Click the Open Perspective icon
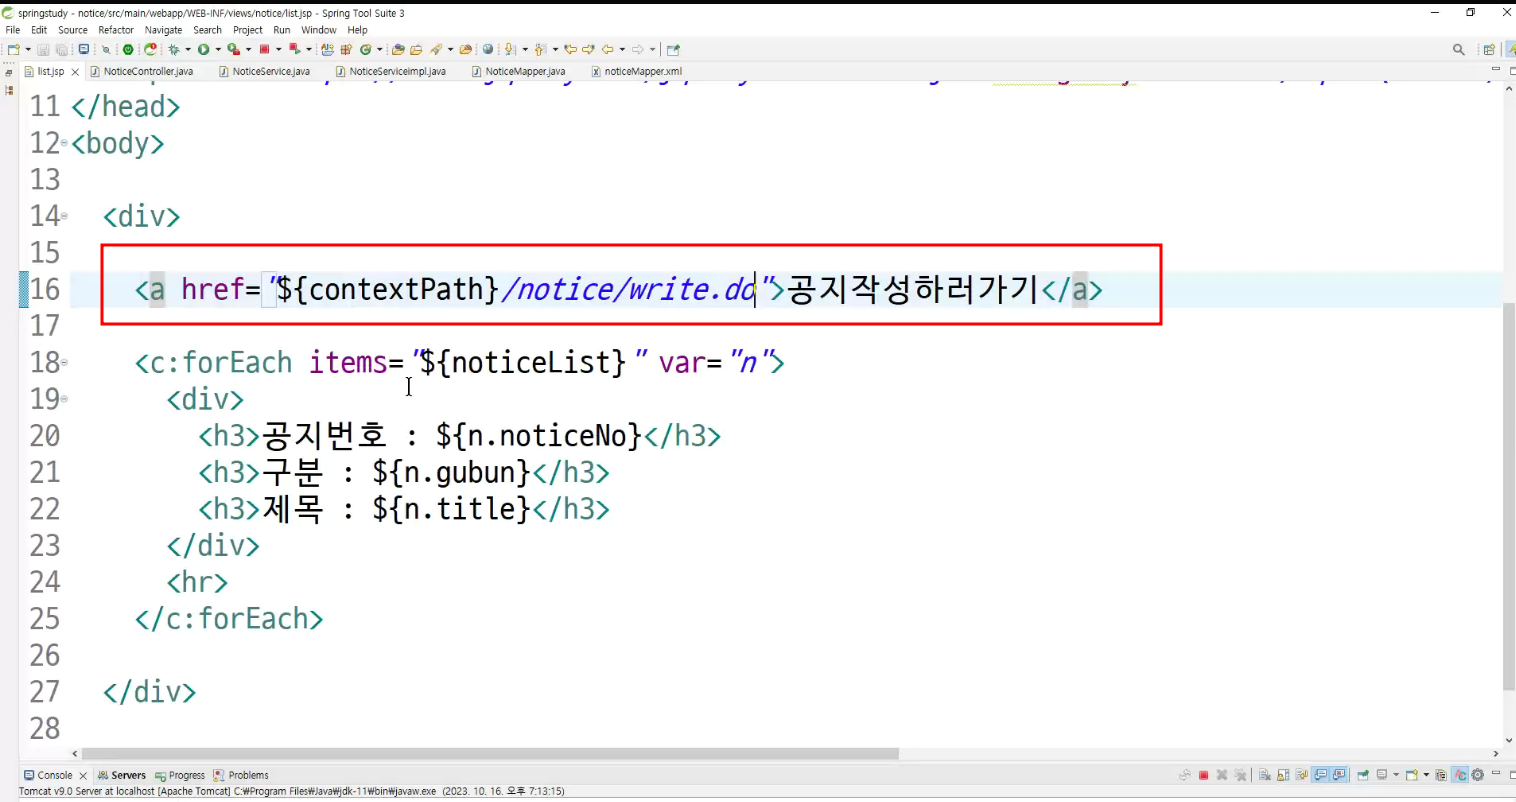The image size is (1516, 802). (1489, 49)
